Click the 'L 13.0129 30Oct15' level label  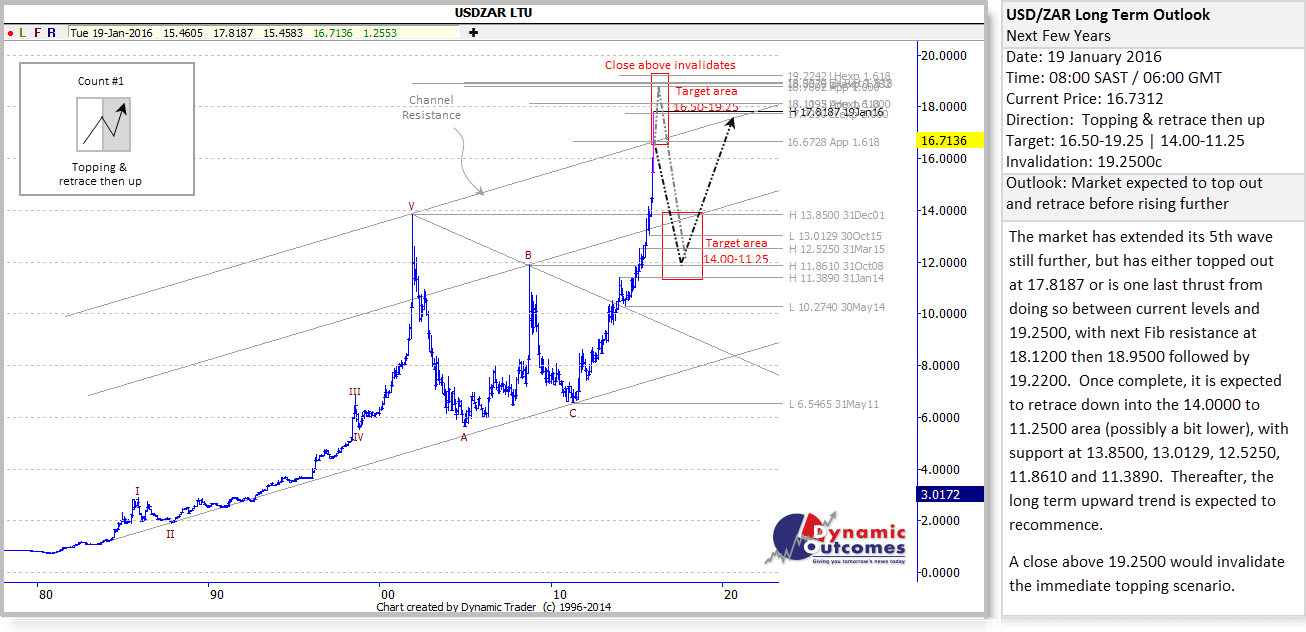click(836, 235)
